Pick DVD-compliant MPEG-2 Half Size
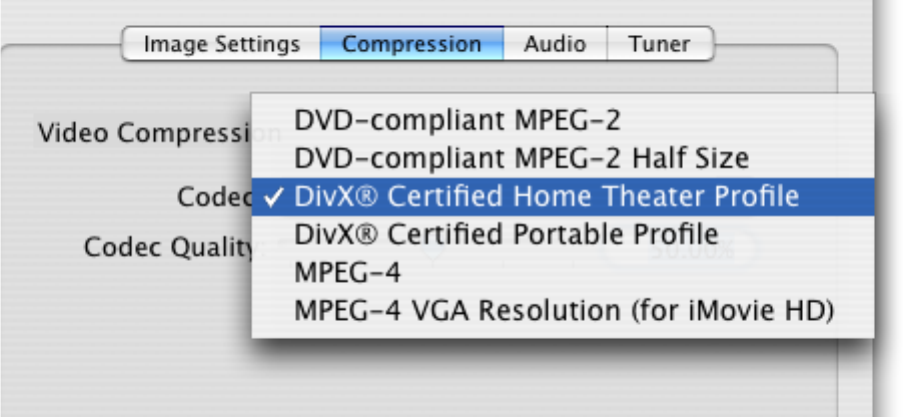The width and height of the screenshot is (904, 417). 521,158
